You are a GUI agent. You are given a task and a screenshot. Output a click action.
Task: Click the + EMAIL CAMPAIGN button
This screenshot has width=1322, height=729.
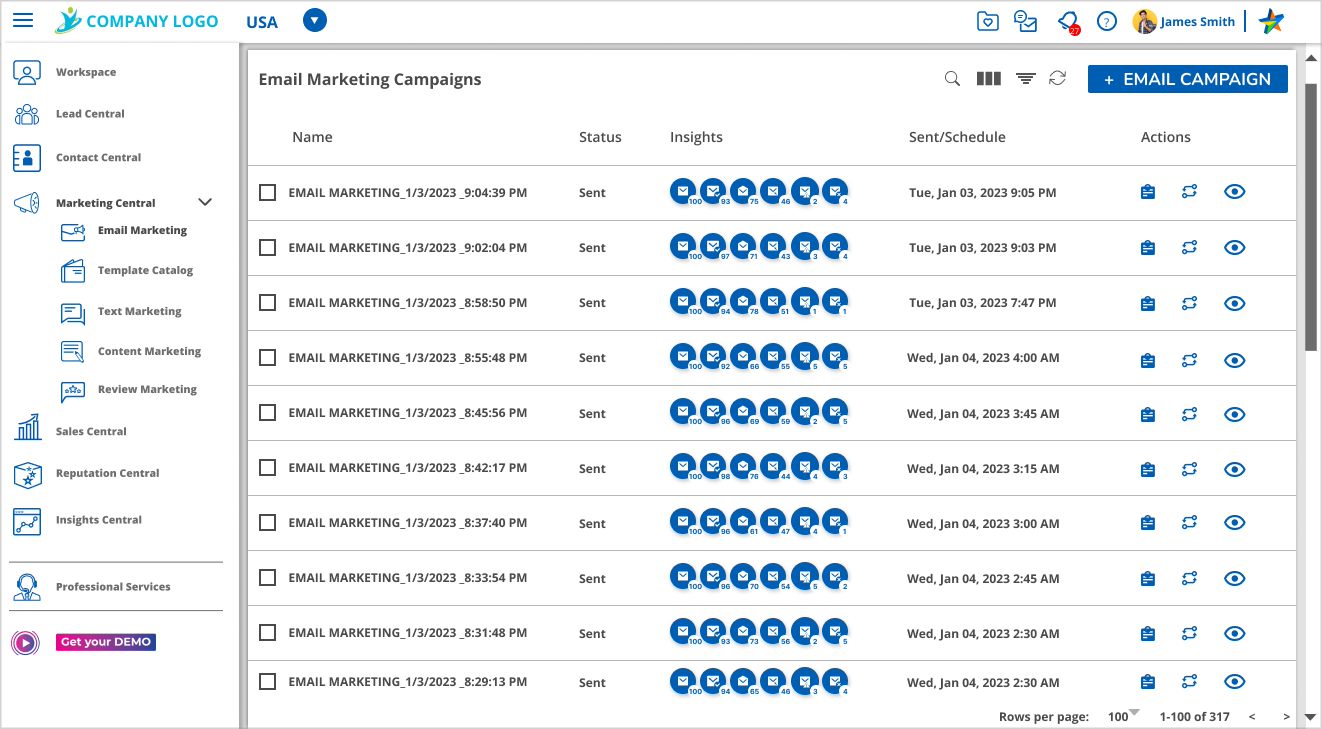click(x=1187, y=79)
